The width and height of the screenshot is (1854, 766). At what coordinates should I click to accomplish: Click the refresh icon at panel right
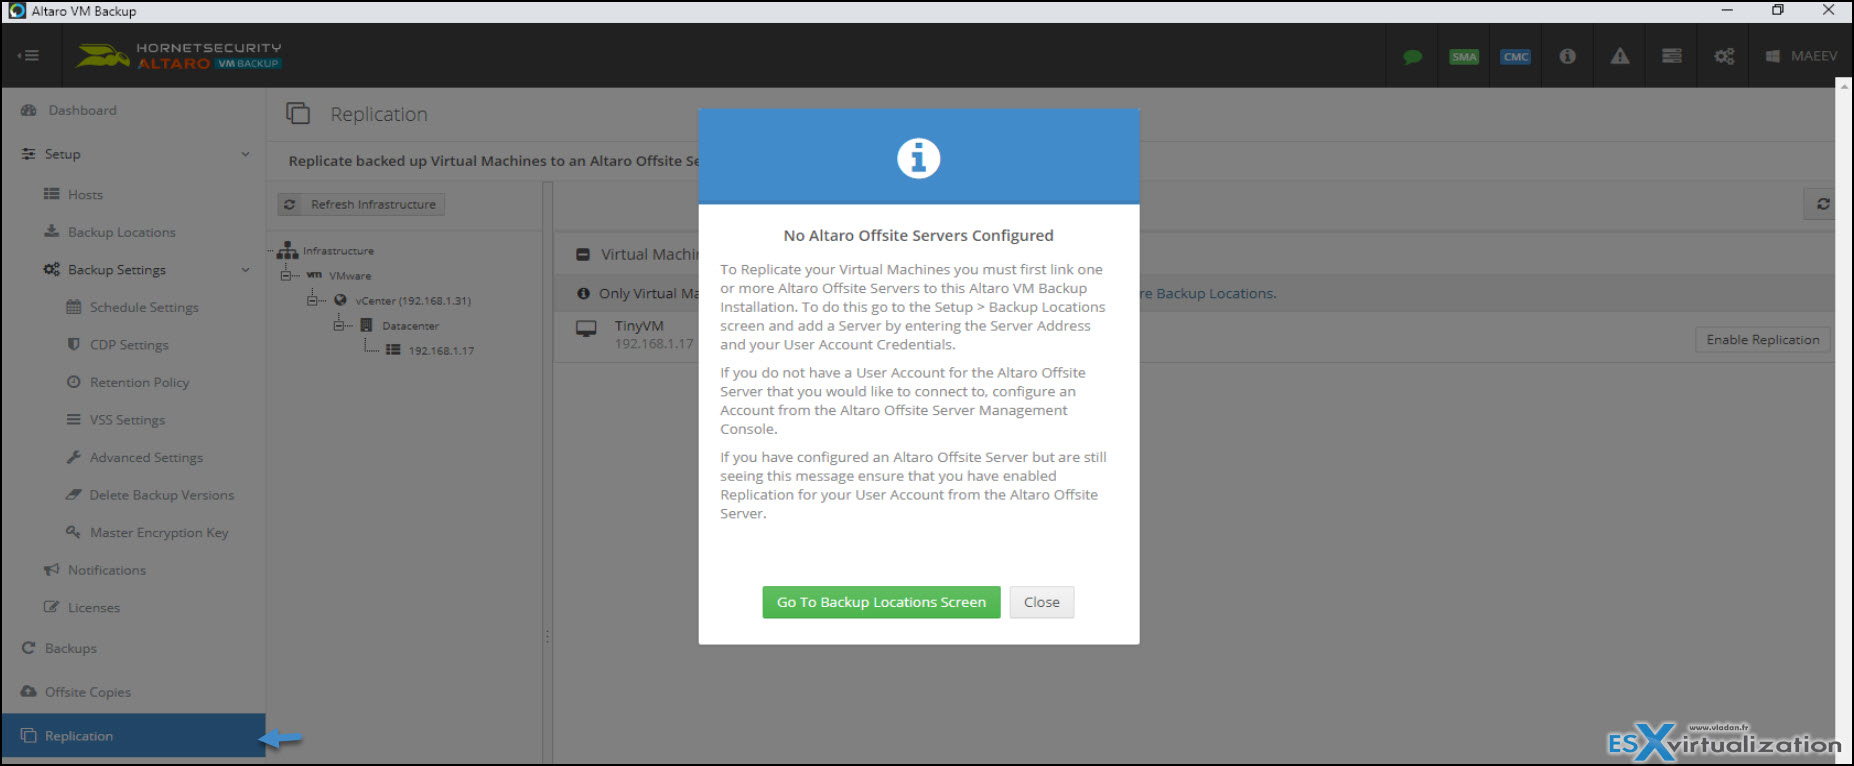[1823, 204]
